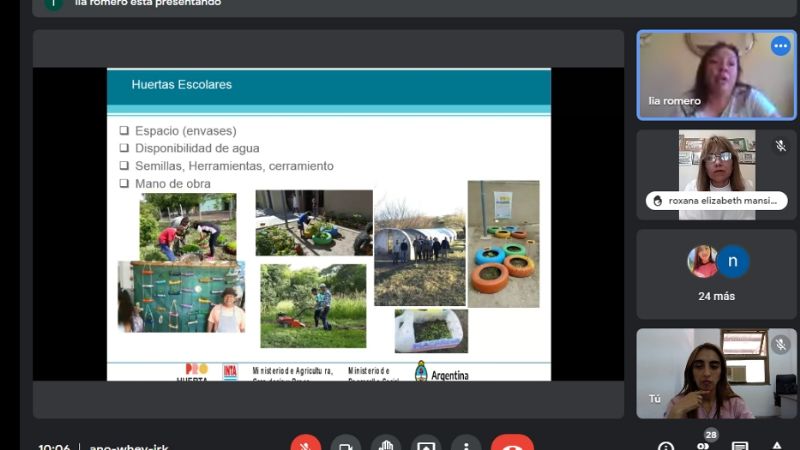The width and height of the screenshot is (800, 450).
Task: Open the activities icon
Action: click(x=777, y=446)
